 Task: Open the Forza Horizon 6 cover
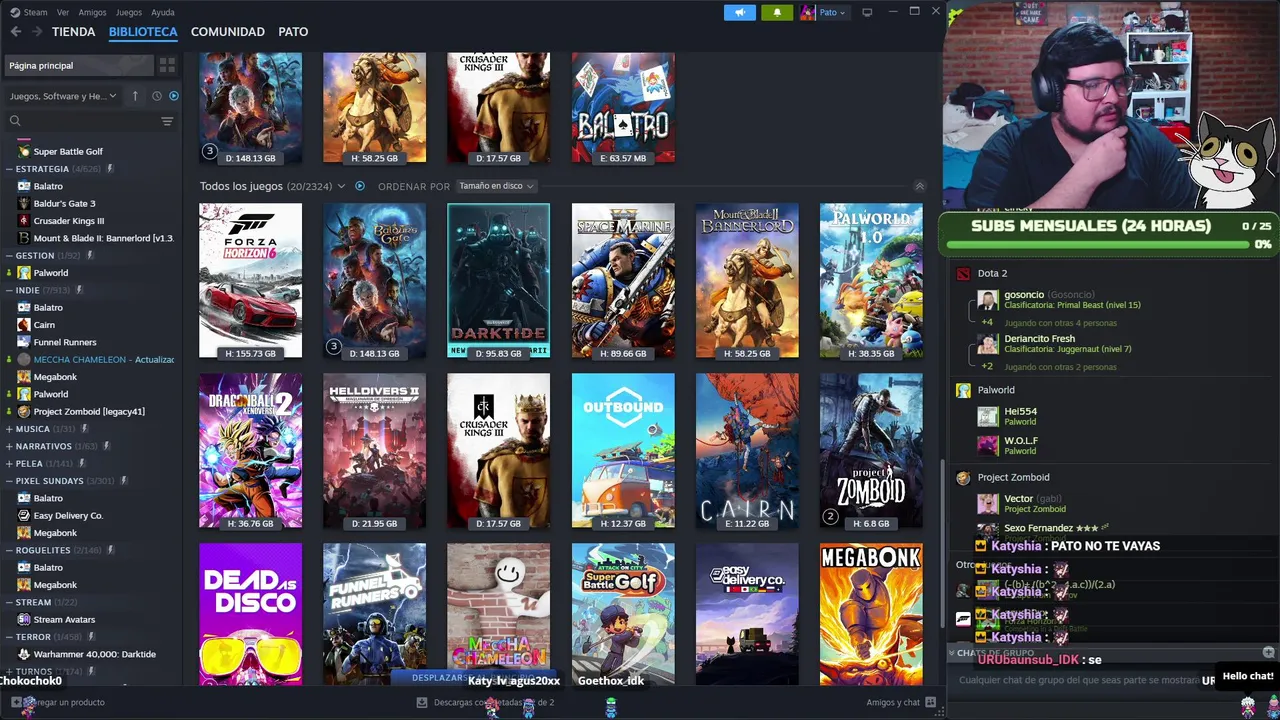[250, 281]
